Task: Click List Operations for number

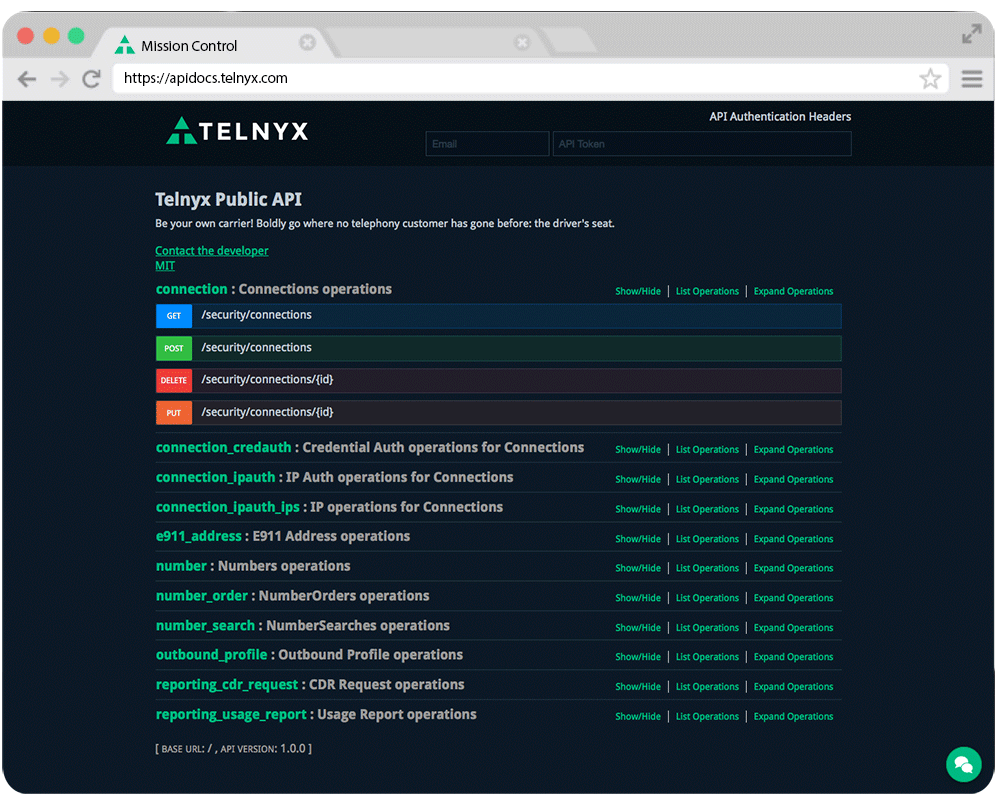Action: pos(707,568)
